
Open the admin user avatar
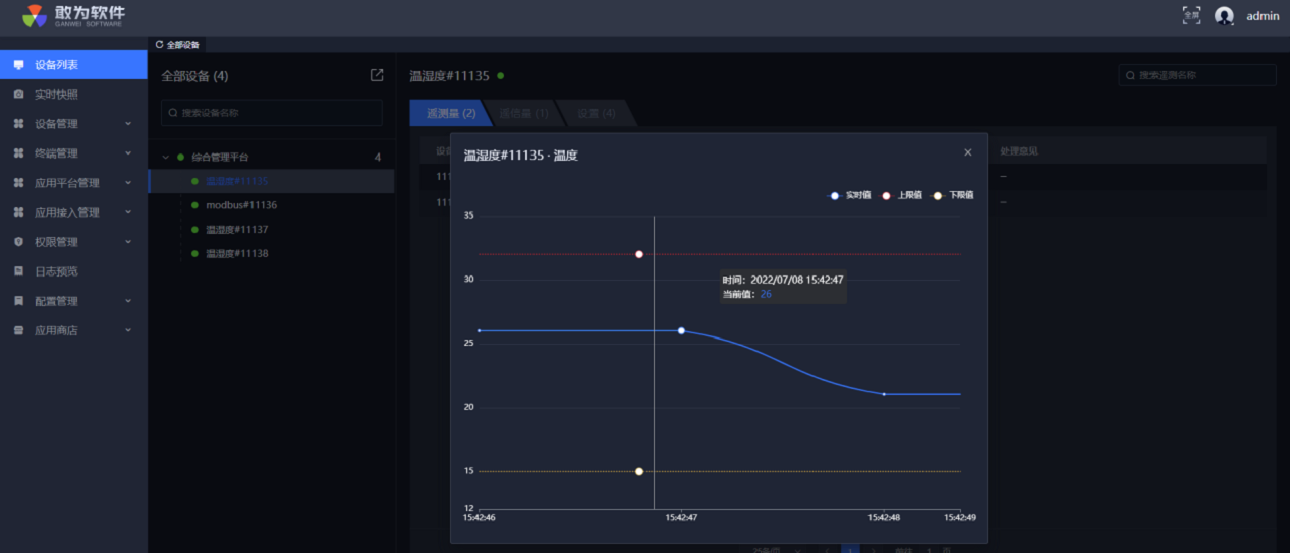click(1224, 16)
